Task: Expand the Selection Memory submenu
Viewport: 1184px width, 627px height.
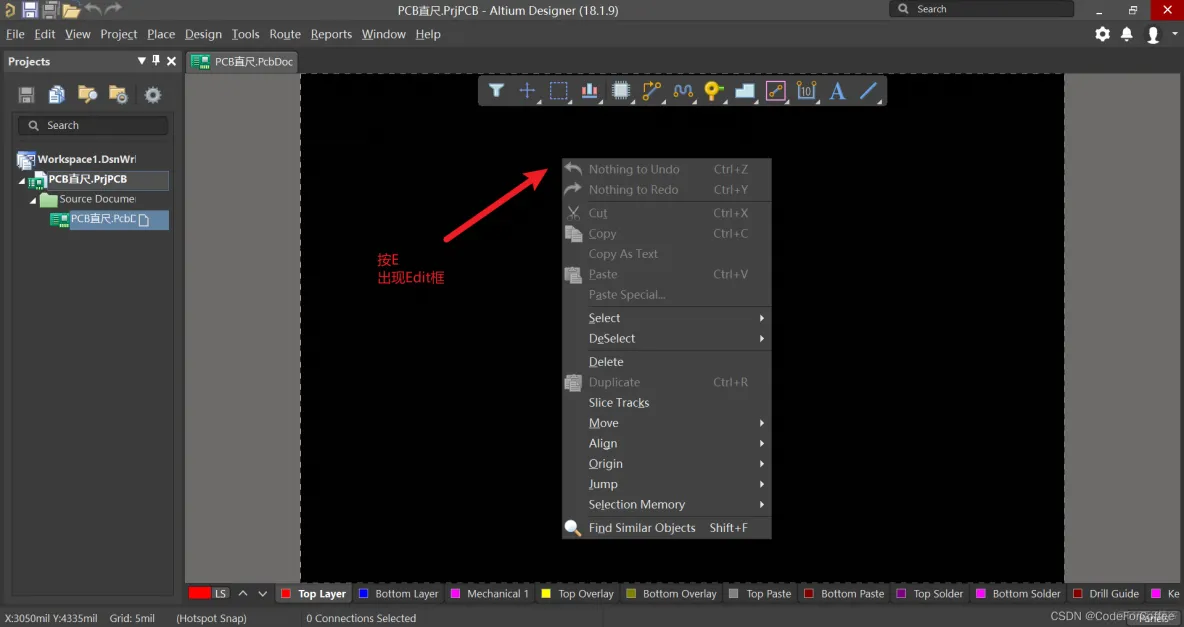Action: click(x=667, y=505)
